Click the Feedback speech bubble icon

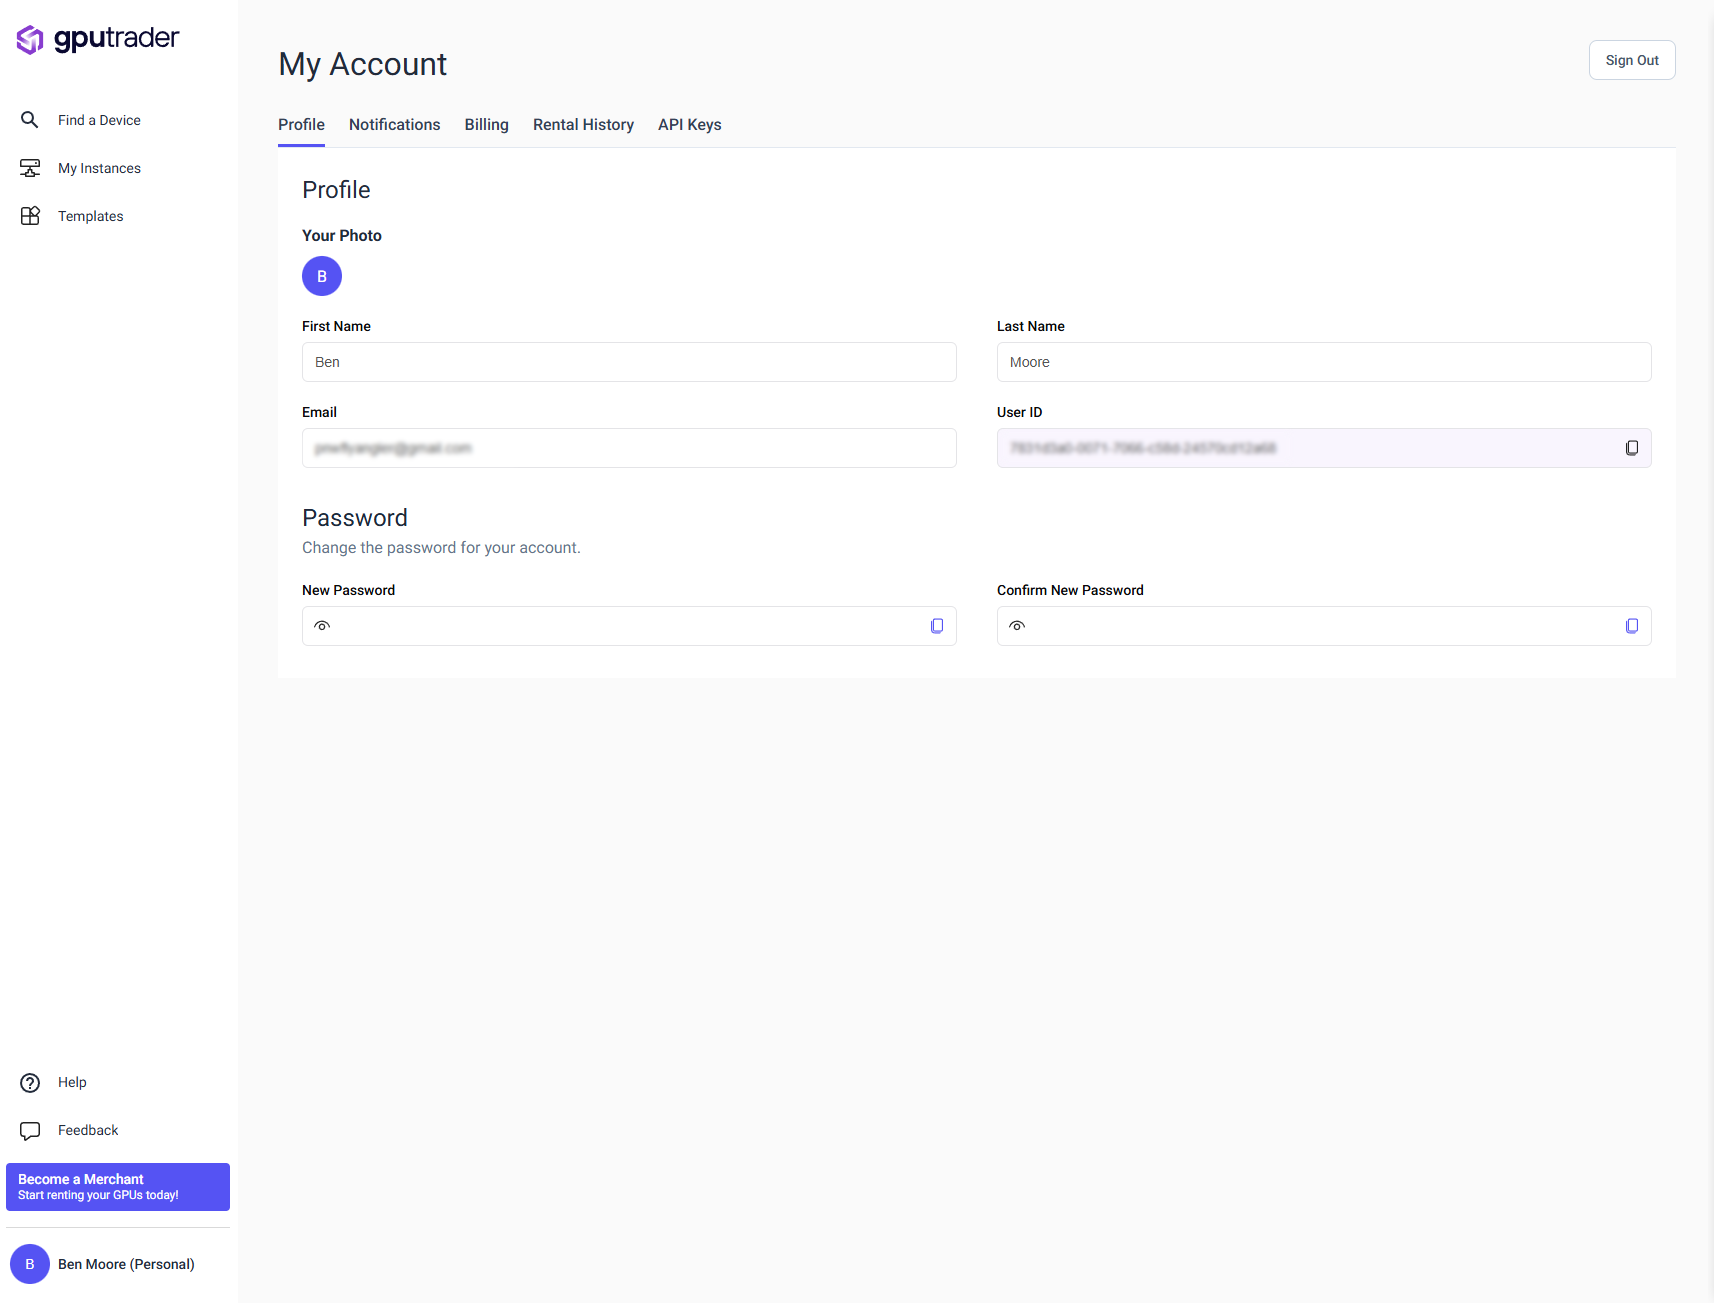(x=30, y=1131)
